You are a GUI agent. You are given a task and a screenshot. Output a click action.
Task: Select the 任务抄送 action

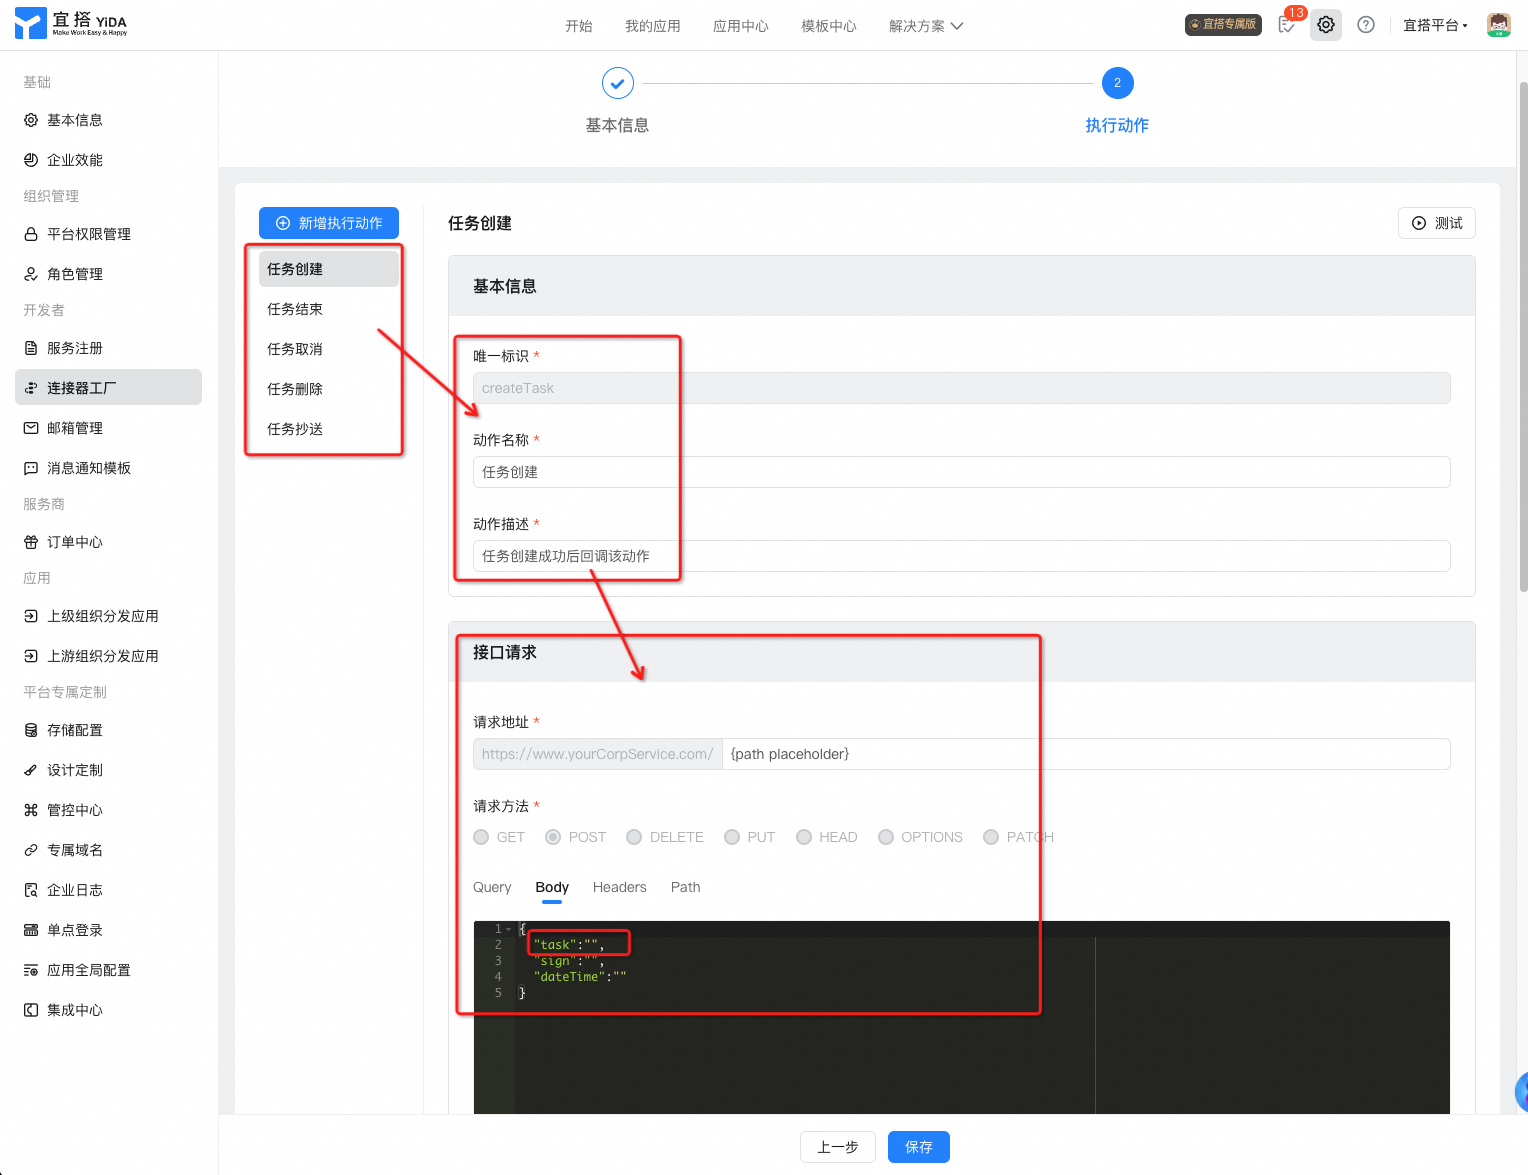point(329,429)
